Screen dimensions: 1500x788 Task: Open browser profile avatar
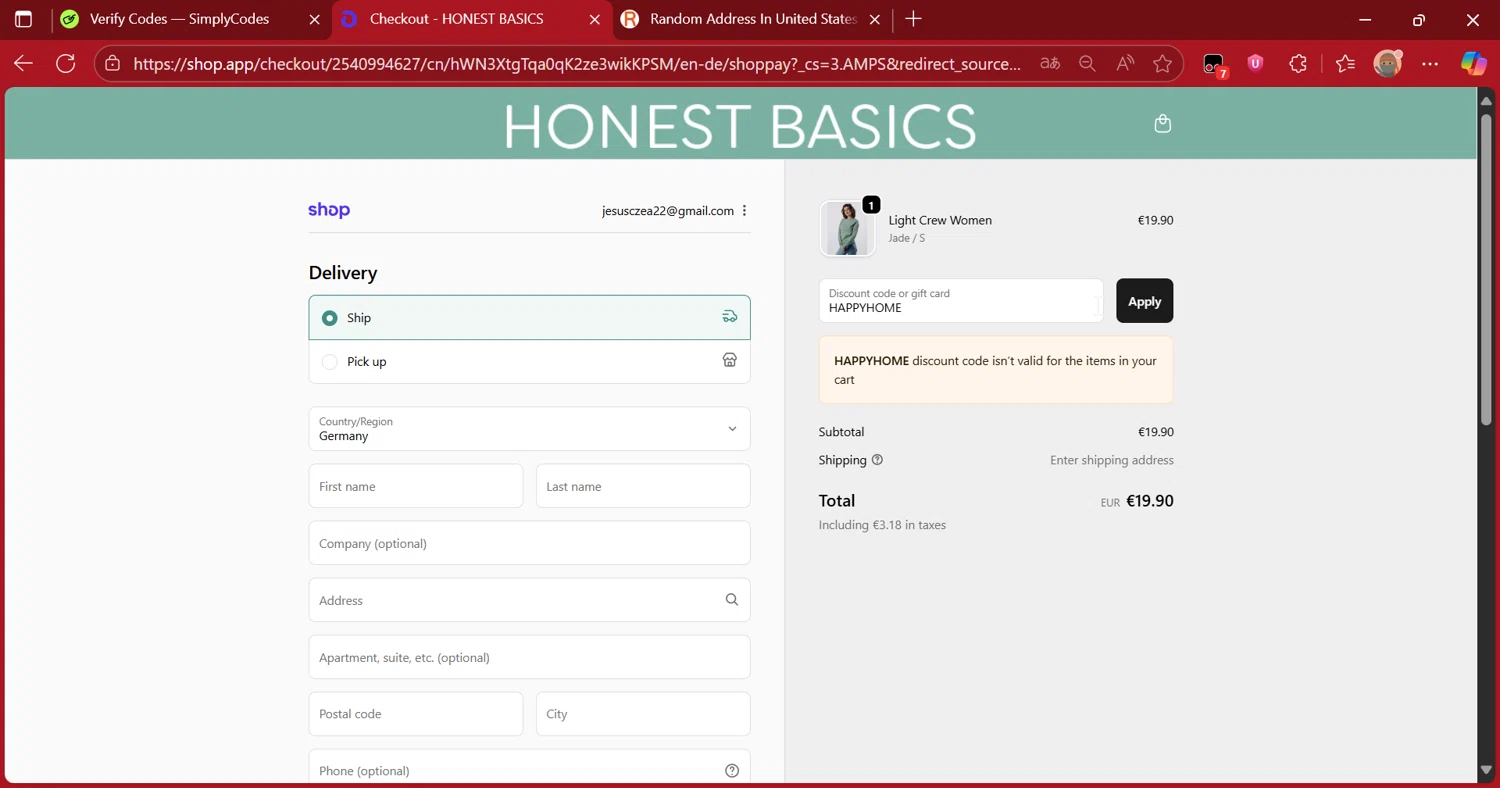(x=1387, y=64)
